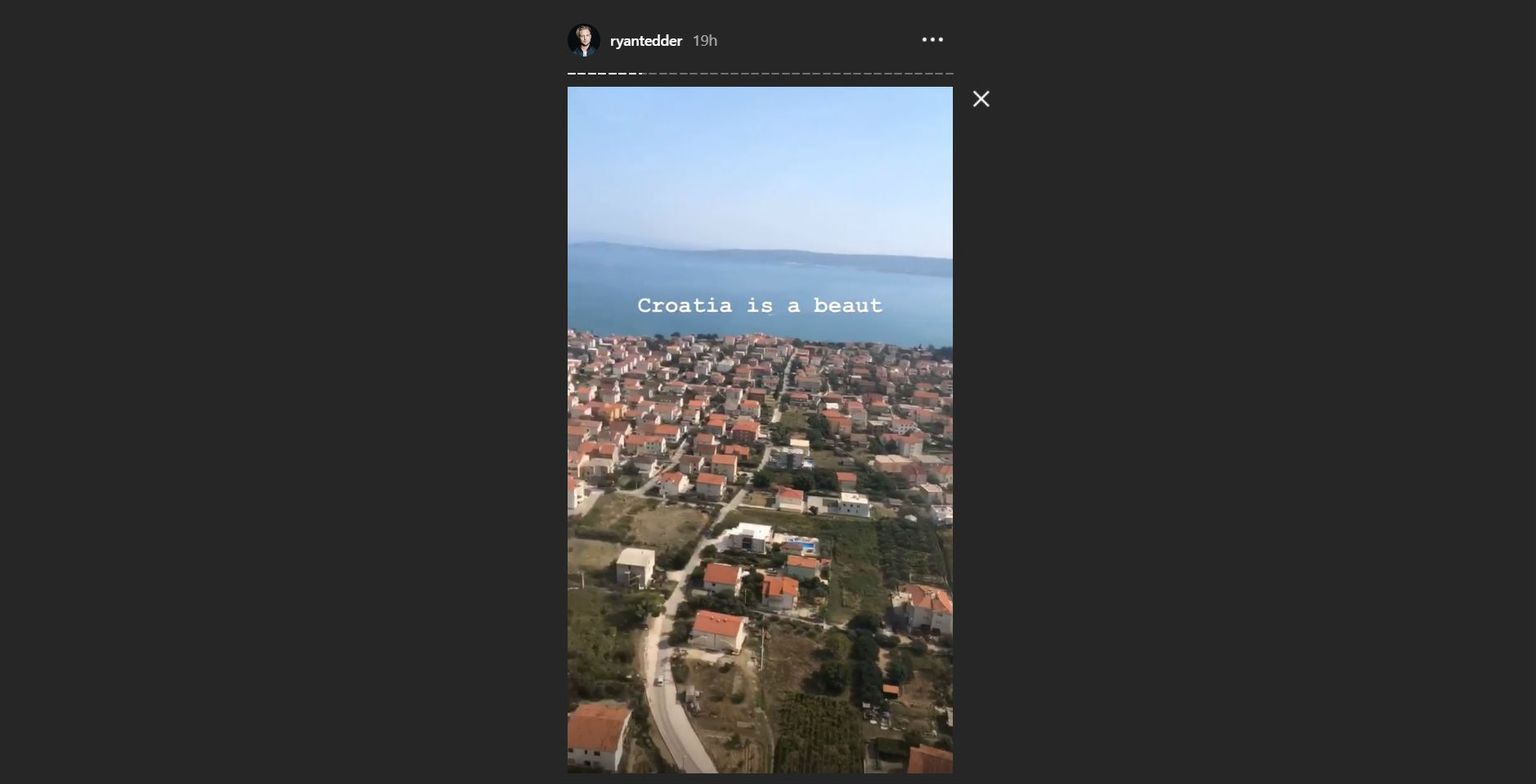Click the ryantedder profile avatar
1536x784 pixels.
tap(584, 40)
